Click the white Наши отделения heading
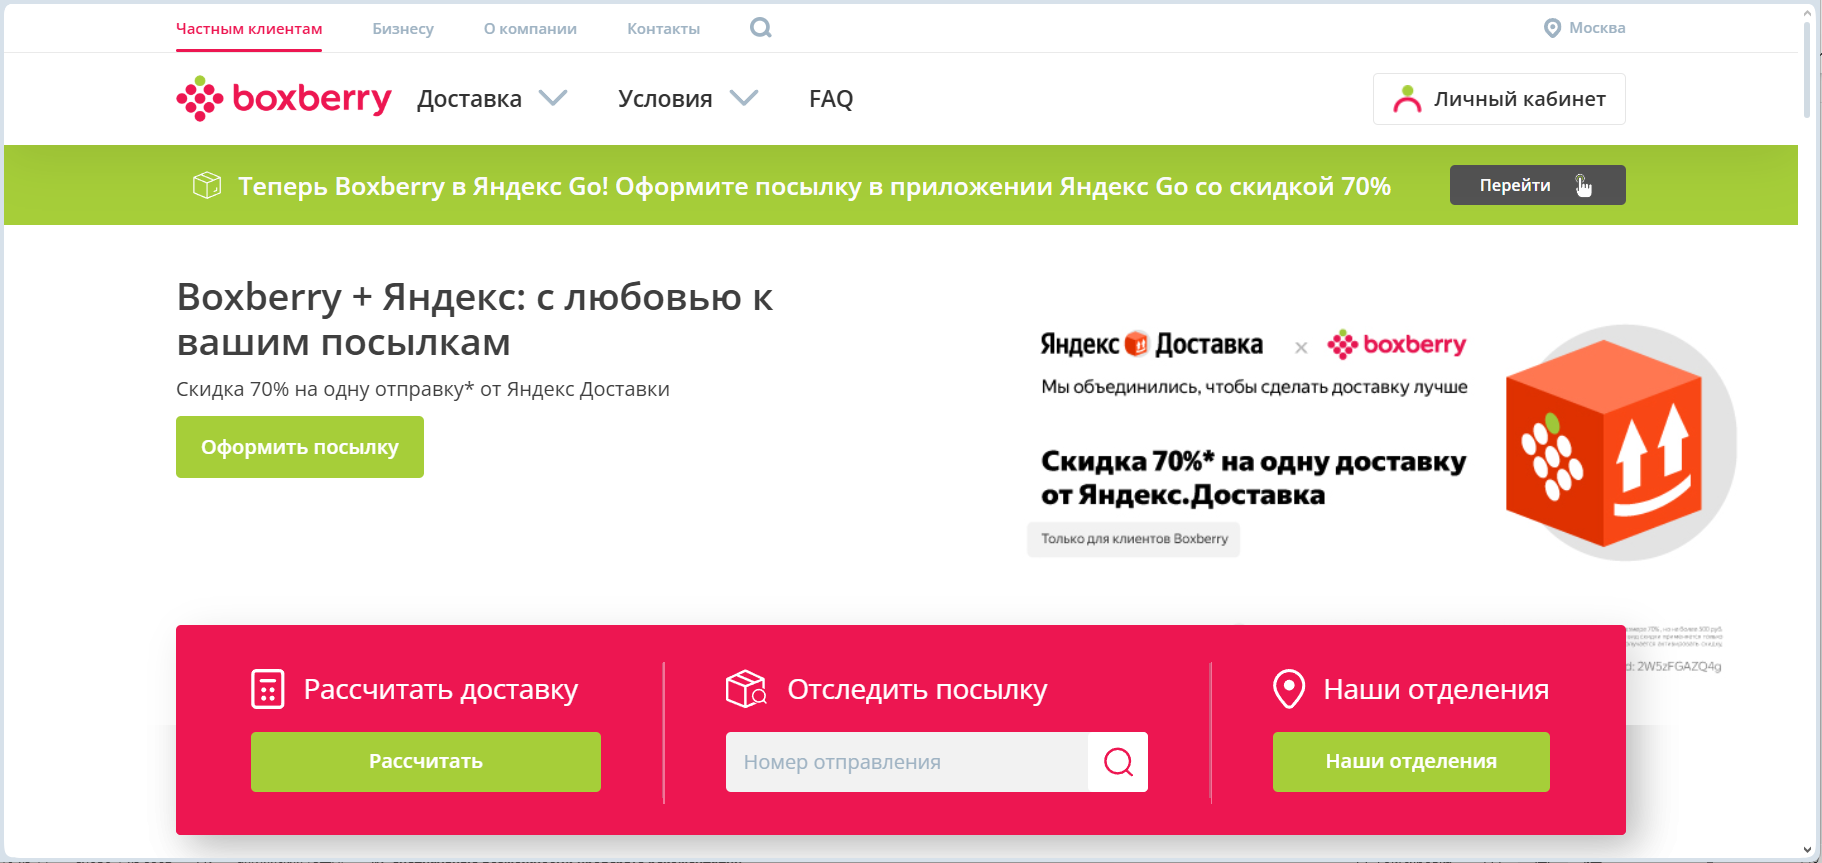The image size is (1822, 863). [1436, 689]
